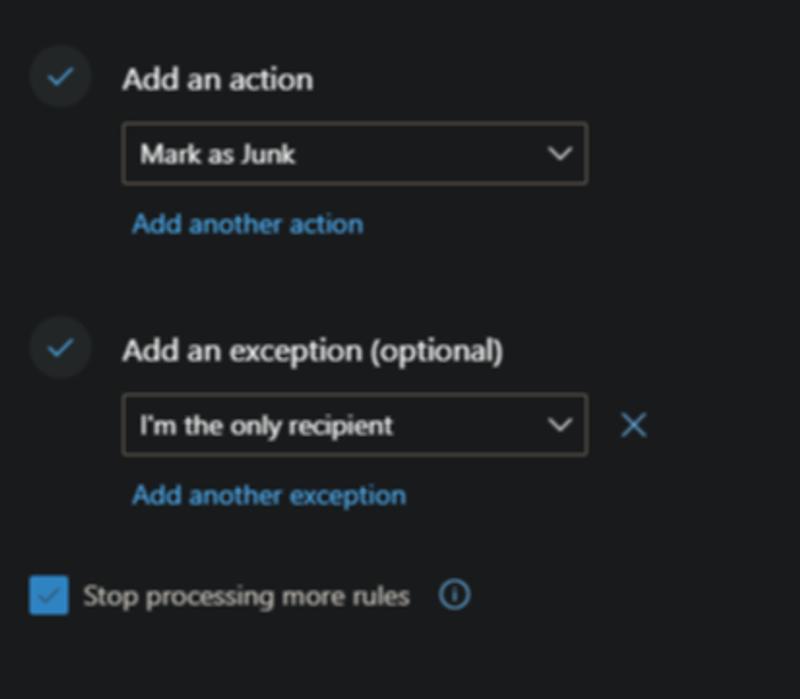Screen dimensions: 800x699
Task: Click the "Stop processing more rules" label text
Action: (x=246, y=597)
